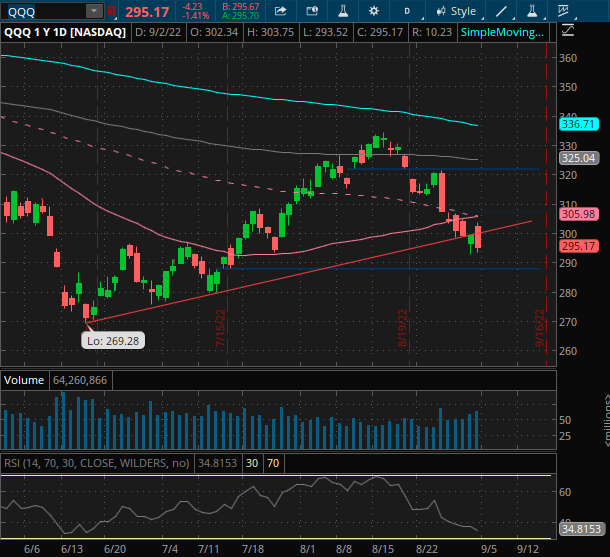Click the 260 price level on axis
The width and height of the screenshot is (610, 557).
[568, 351]
